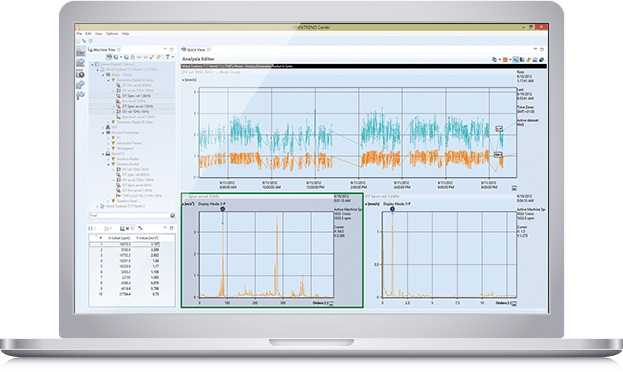
Task: Minimize the Quick View panel
Action: [x=535, y=49]
